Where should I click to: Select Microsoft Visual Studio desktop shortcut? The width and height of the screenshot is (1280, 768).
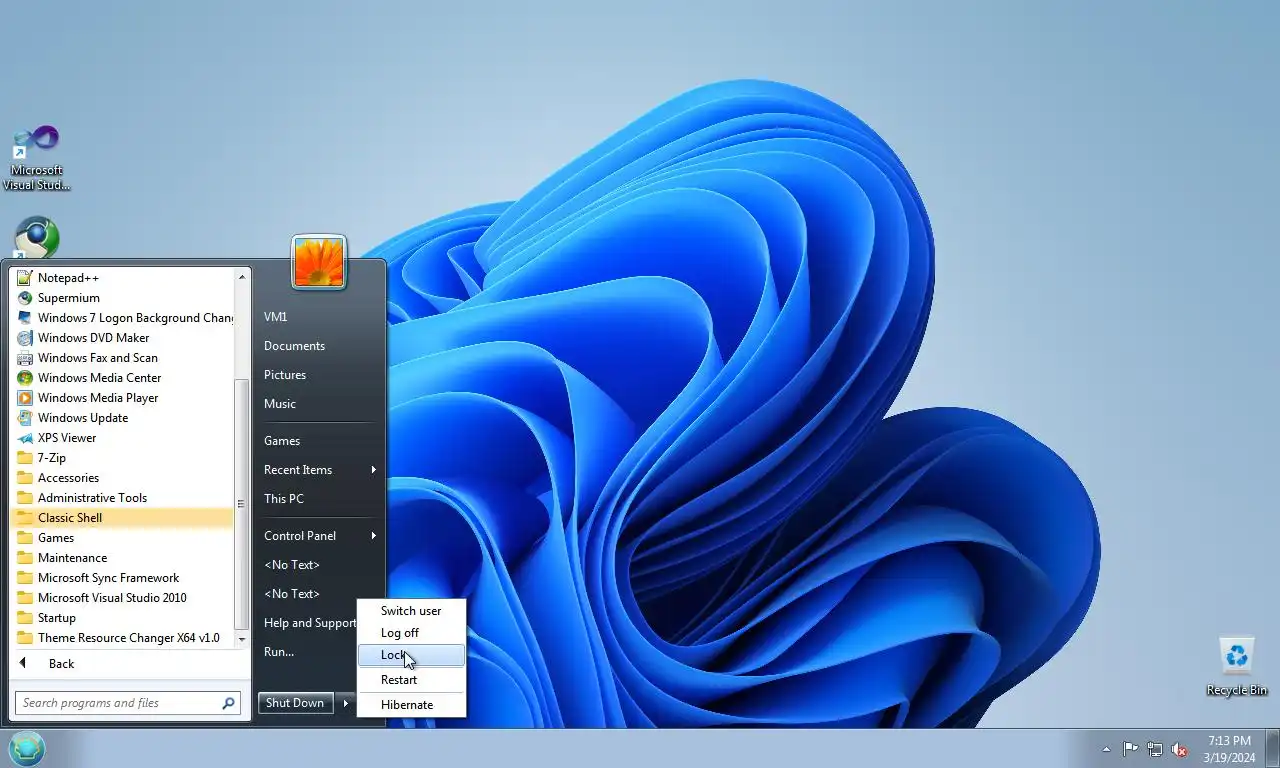pyautogui.click(x=37, y=158)
